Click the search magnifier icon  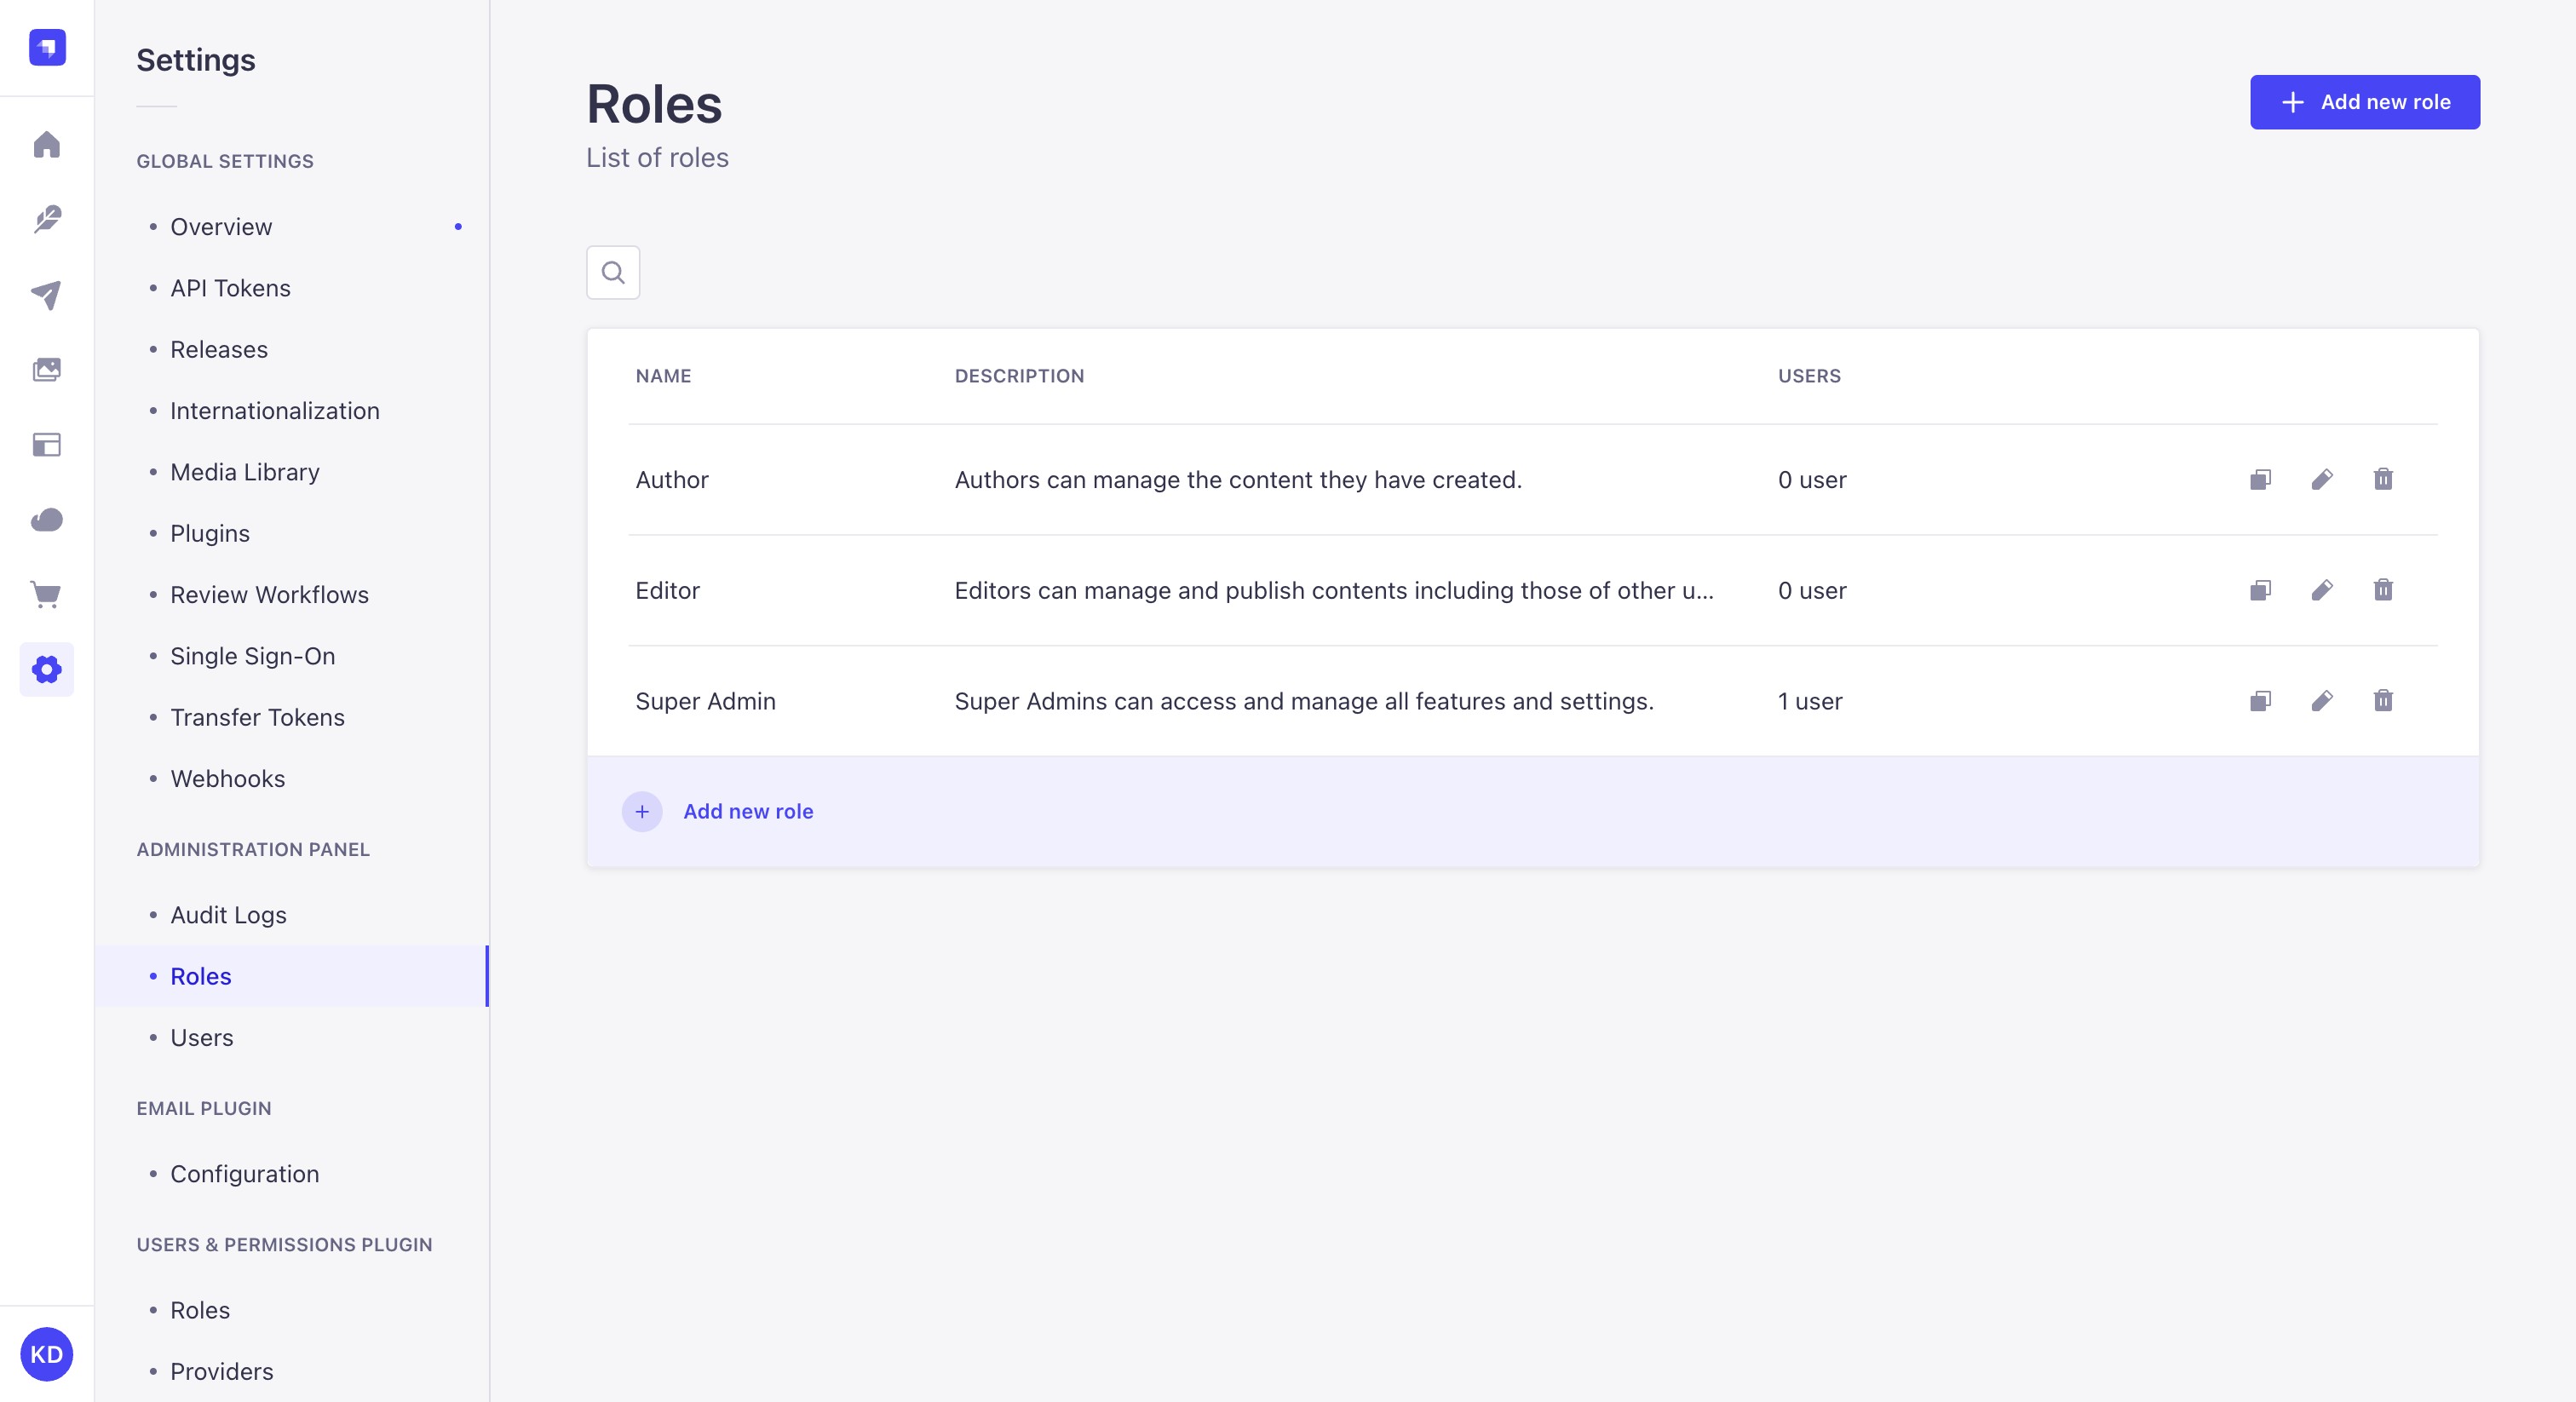(613, 272)
